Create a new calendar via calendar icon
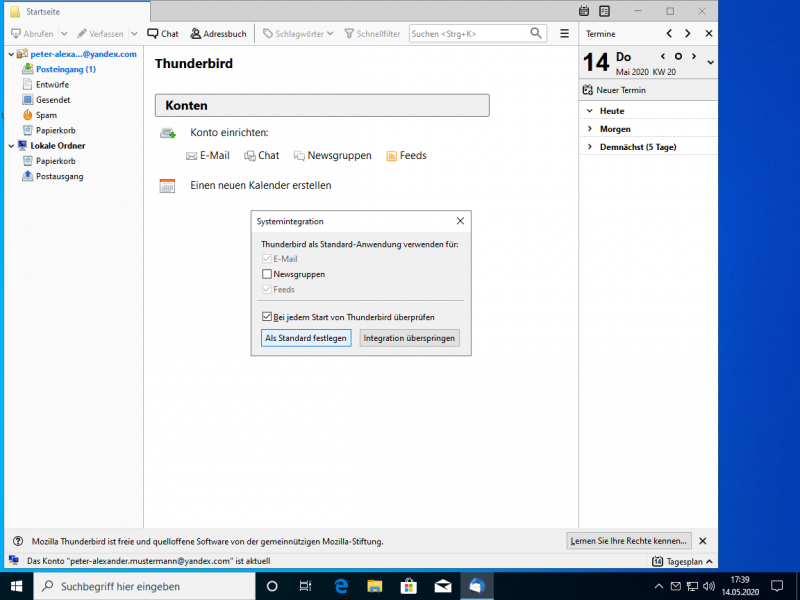The image size is (800, 600). (x=167, y=185)
